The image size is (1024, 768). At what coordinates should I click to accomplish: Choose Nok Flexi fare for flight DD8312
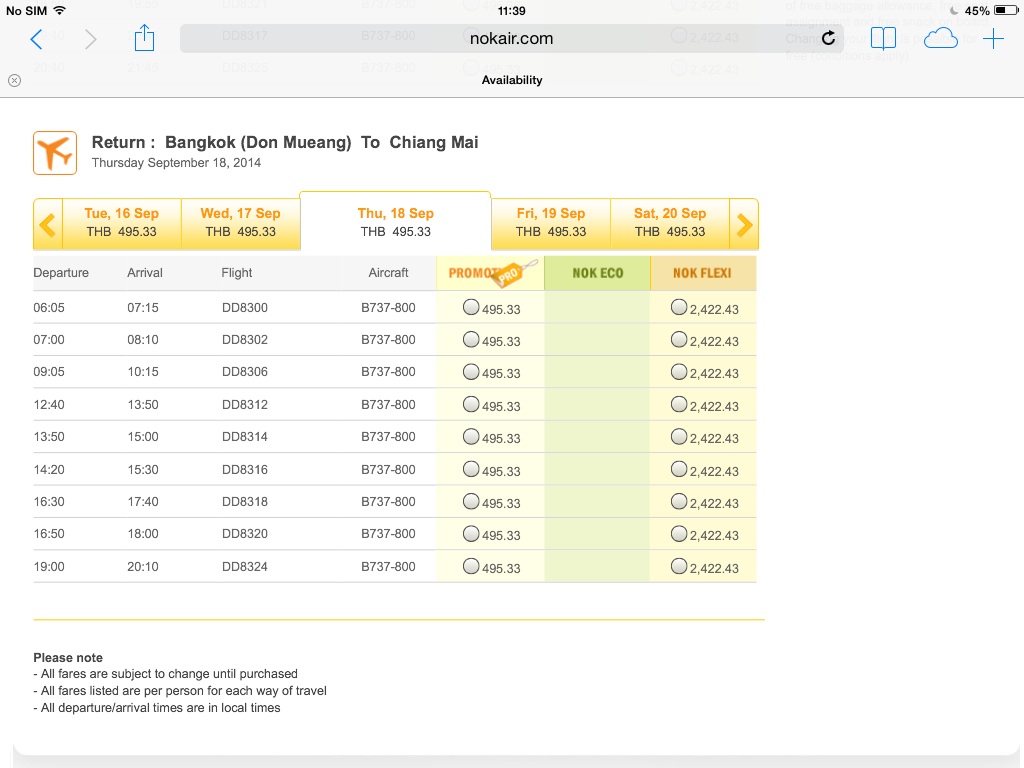679,404
